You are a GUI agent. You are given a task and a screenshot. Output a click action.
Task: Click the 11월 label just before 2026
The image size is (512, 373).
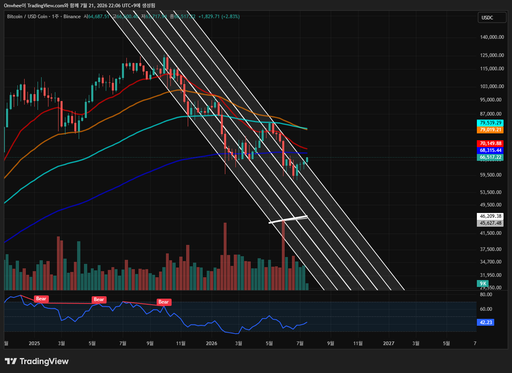pos(181,343)
